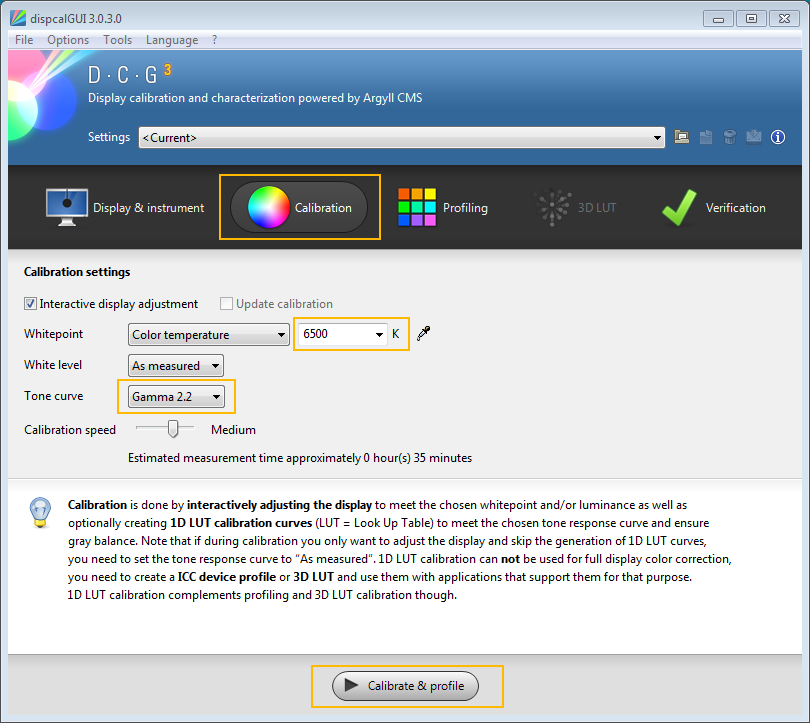Click the save settings file icon
The width and height of the screenshot is (810, 723).
(x=706, y=137)
